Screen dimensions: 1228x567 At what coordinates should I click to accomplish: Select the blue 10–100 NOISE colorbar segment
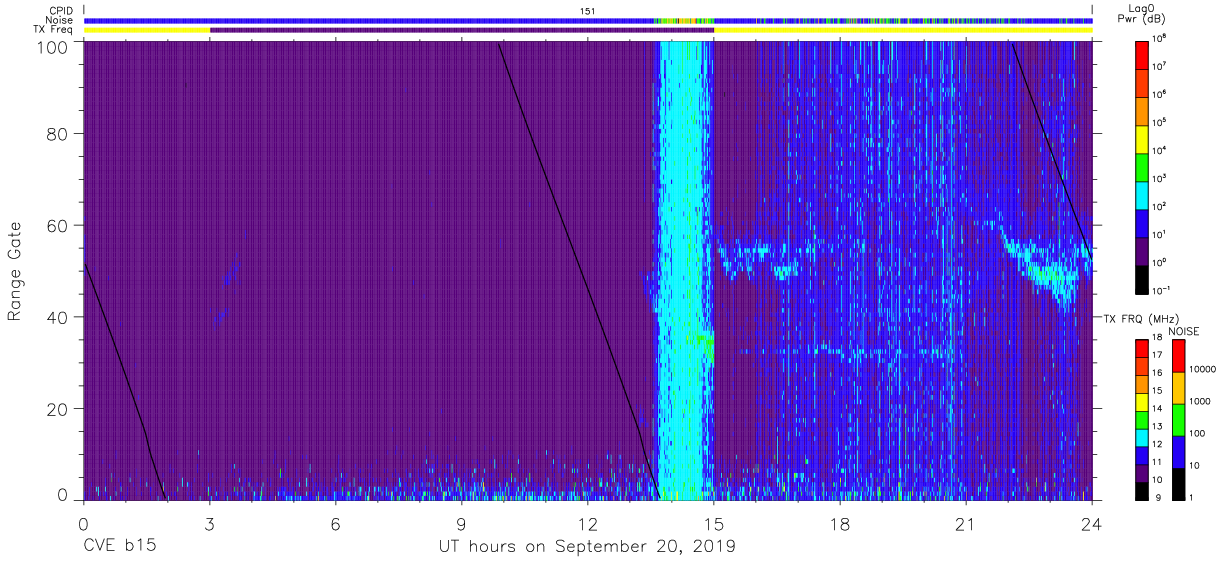(1178, 451)
